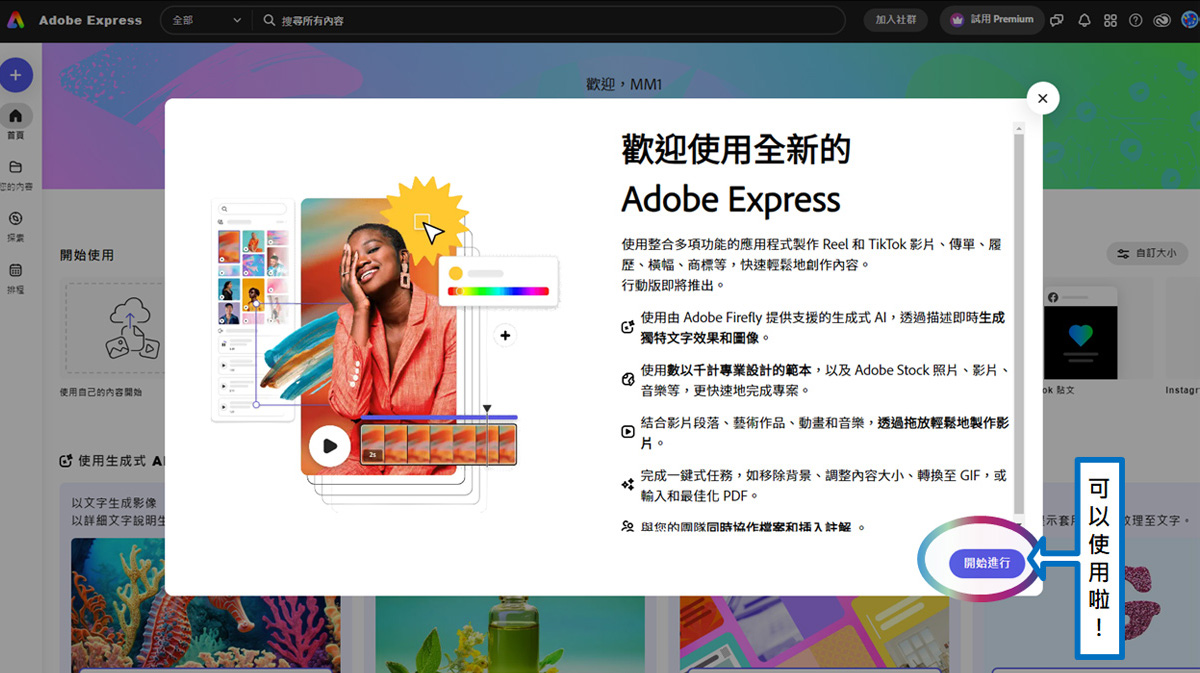Click the templates feature icon

click(628, 379)
